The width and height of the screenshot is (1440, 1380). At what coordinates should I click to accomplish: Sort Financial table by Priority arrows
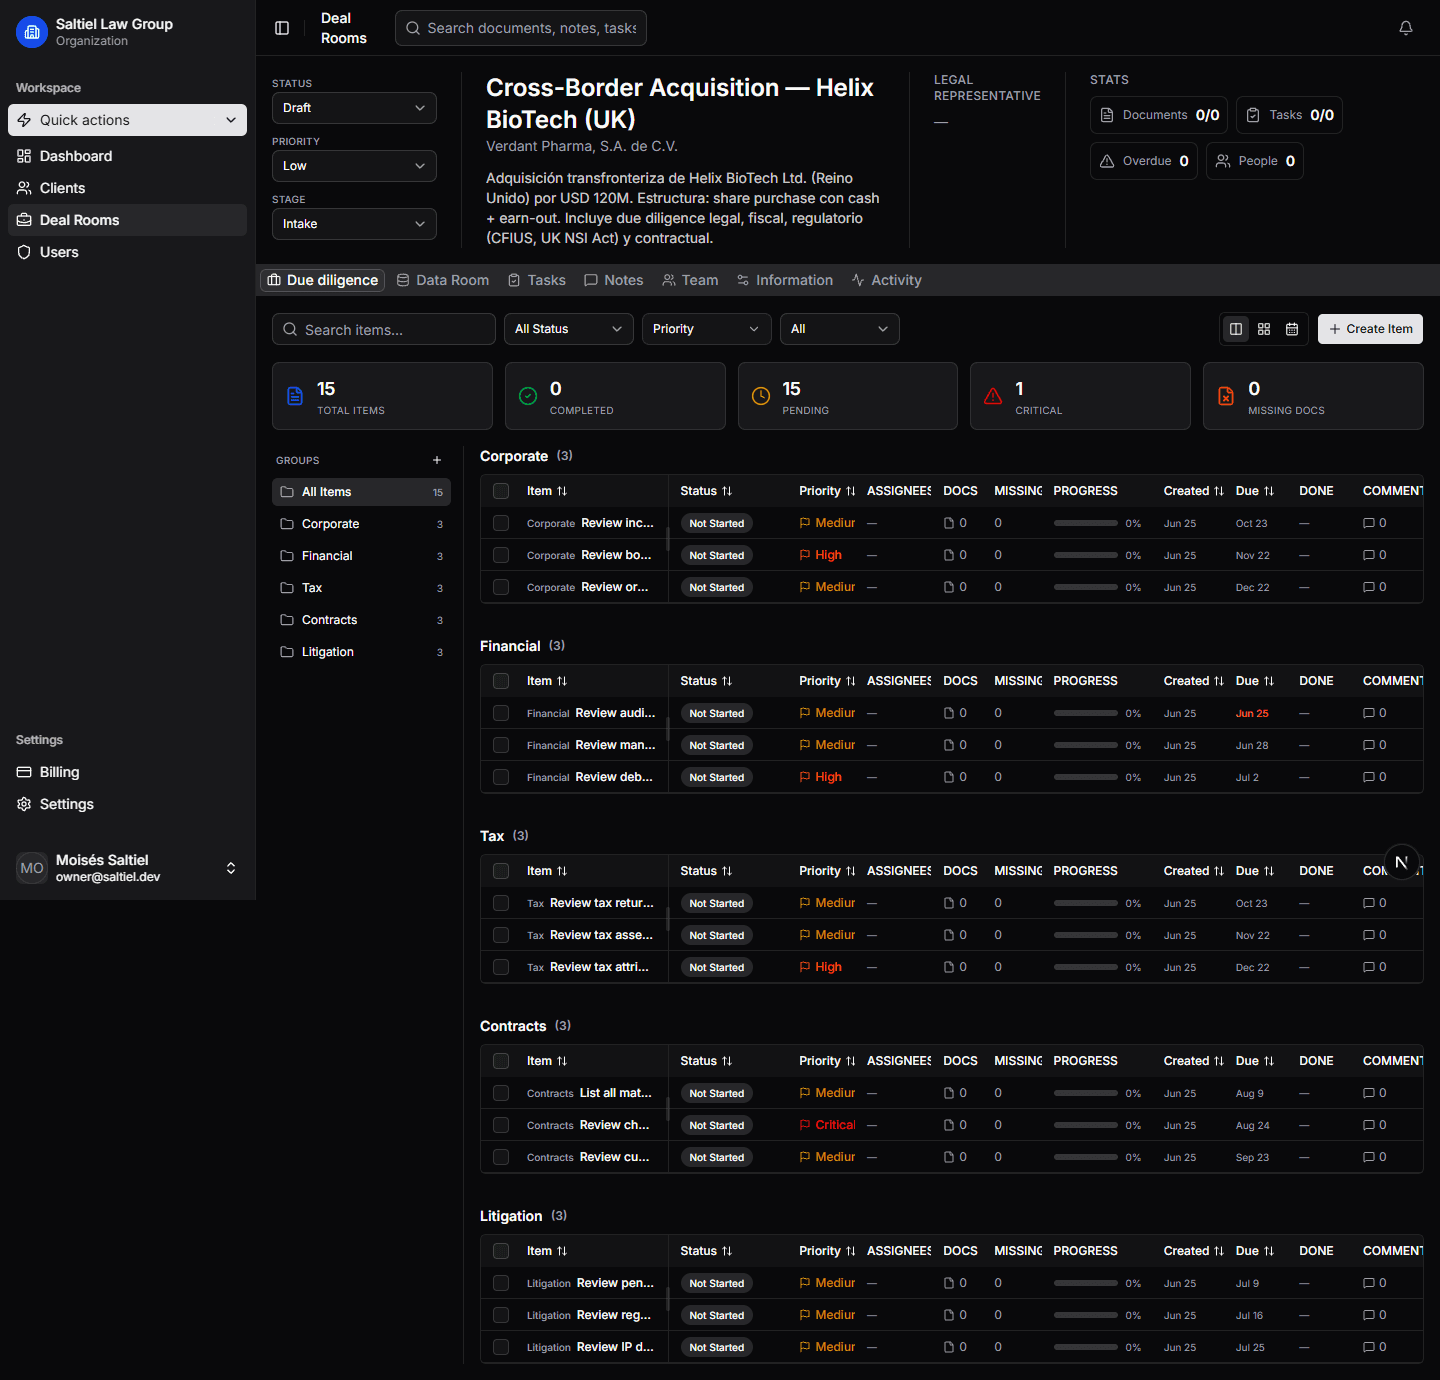[851, 681]
